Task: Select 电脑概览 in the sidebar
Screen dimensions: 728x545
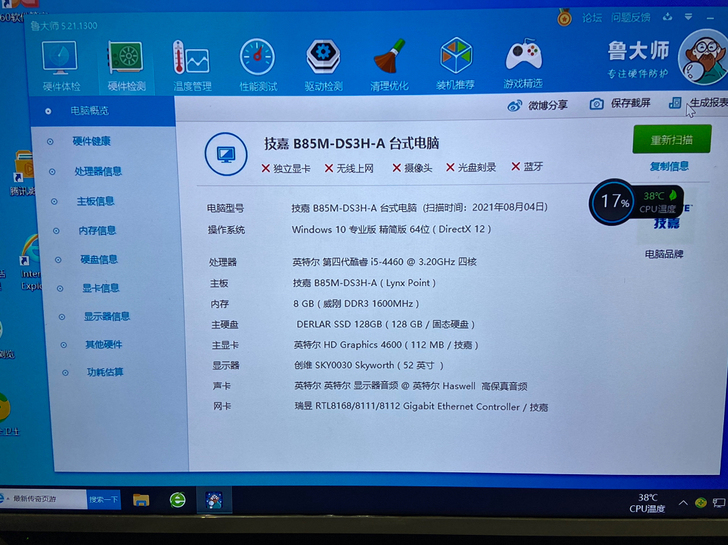Action: (x=102, y=111)
